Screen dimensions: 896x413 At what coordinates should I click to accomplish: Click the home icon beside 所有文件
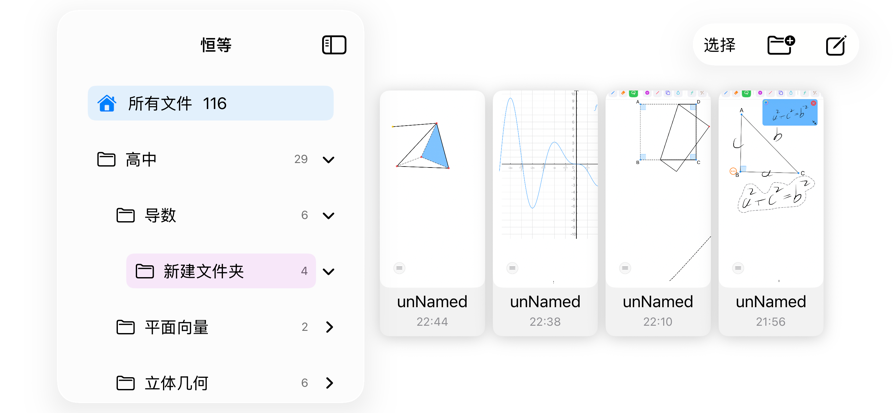tap(107, 103)
